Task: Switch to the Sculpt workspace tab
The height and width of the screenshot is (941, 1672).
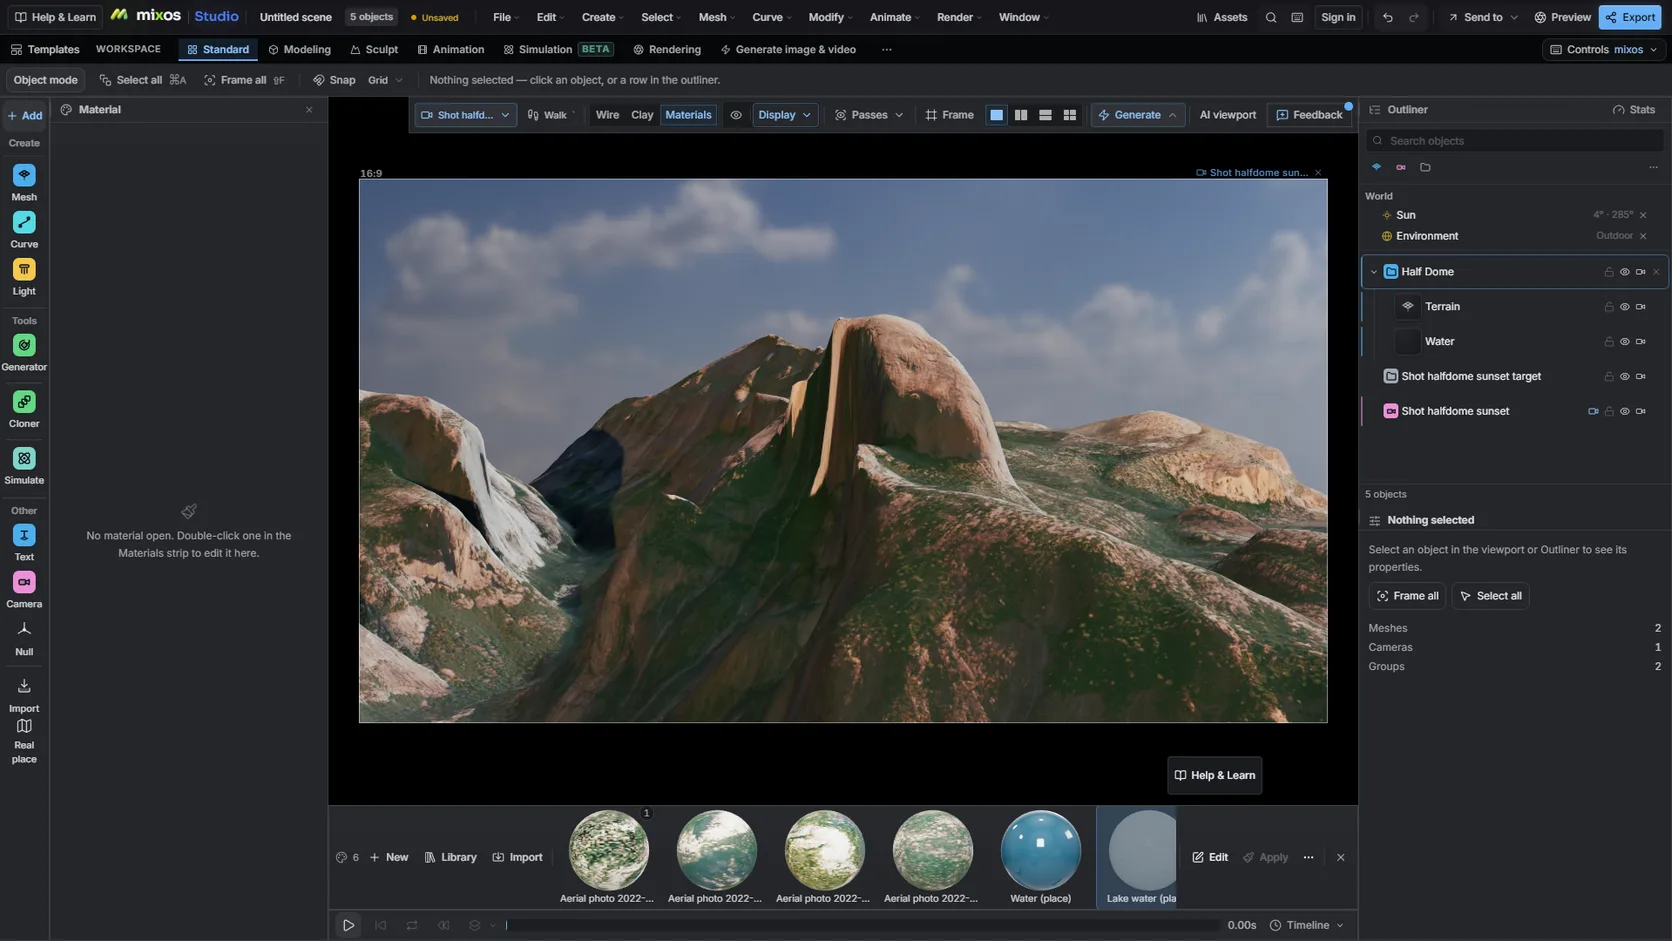Action: [x=374, y=49]
